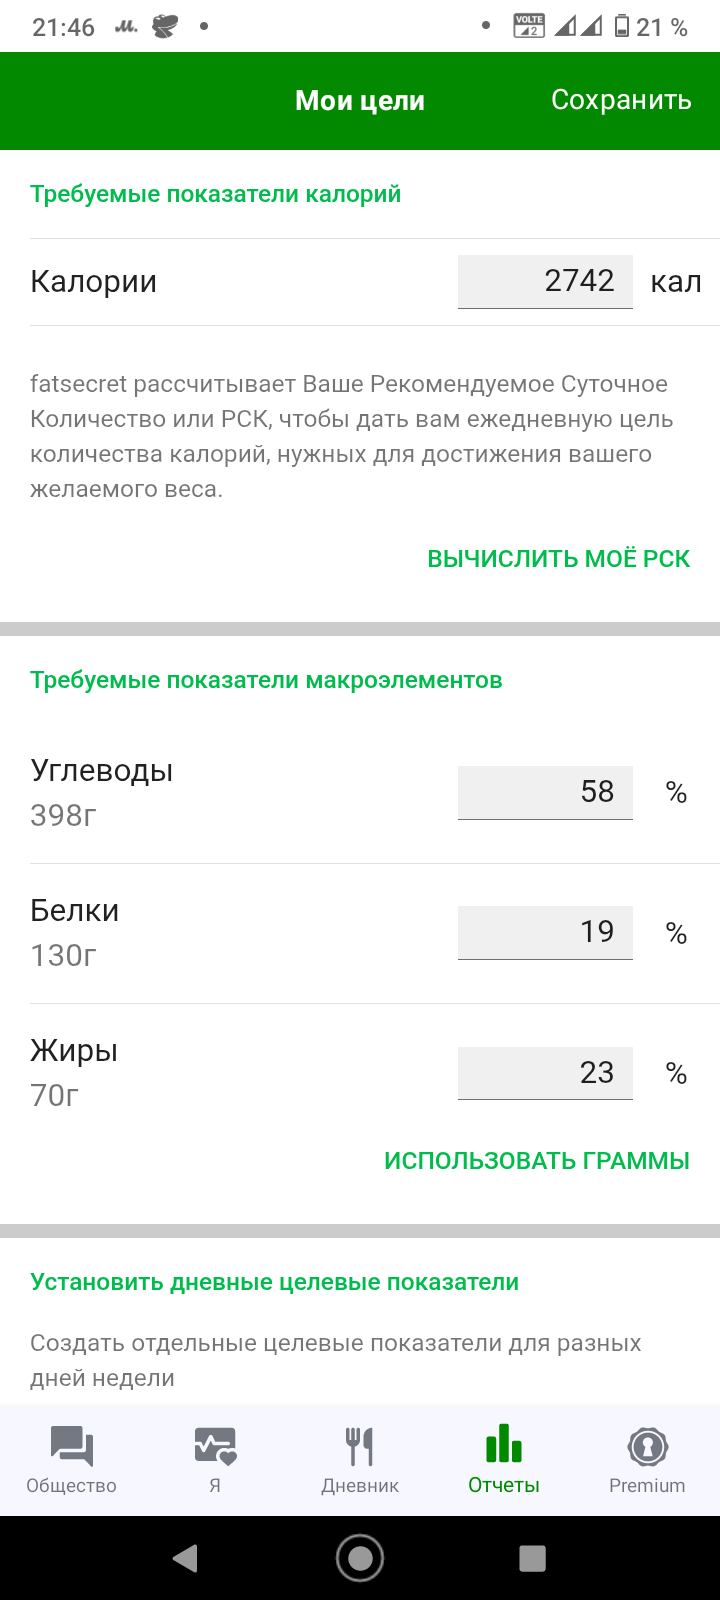This screenshot has width=720, height=1600.
Task: Tap the Мои цели header title
Action: pyautogui.click(x=360, y=101)
